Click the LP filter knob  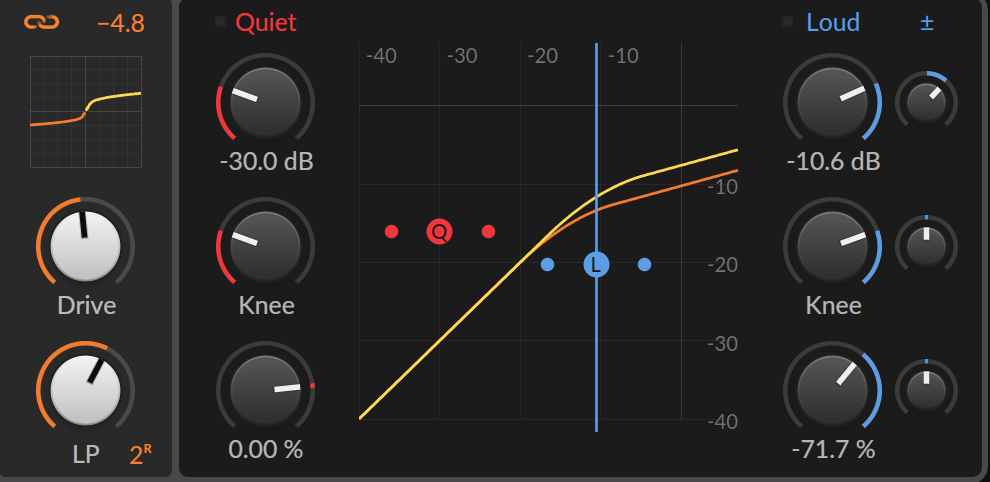85,390
